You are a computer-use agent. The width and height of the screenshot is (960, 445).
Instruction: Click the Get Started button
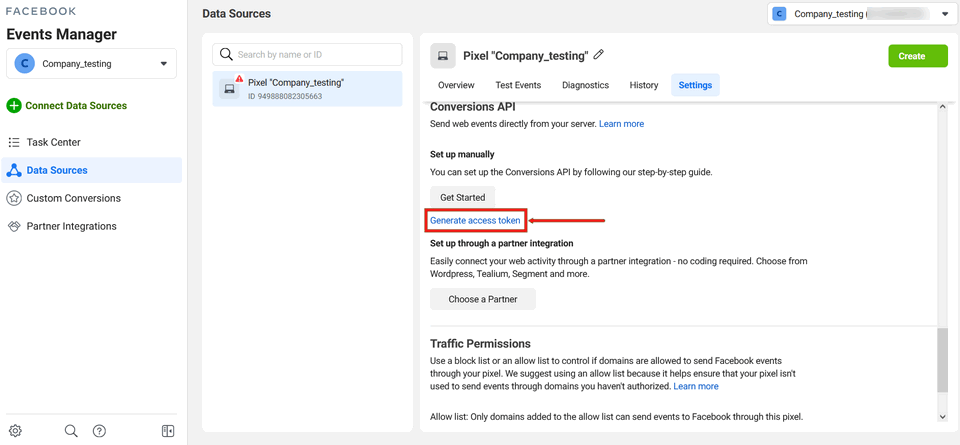[x=462, y=198]
